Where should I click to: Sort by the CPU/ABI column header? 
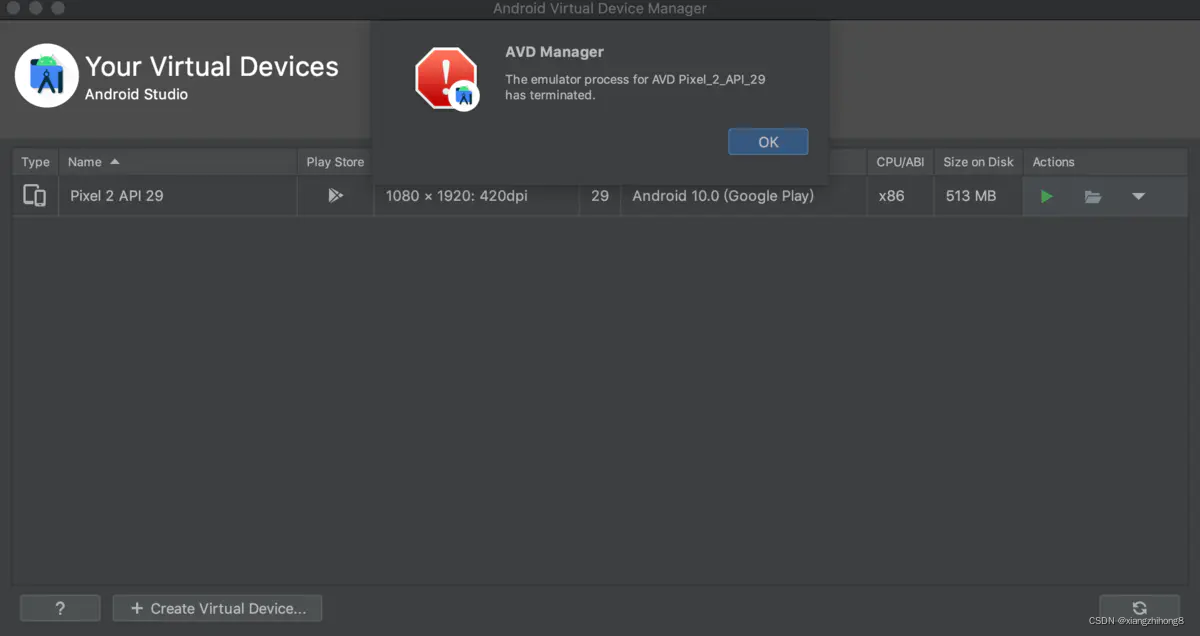(900, 162)
